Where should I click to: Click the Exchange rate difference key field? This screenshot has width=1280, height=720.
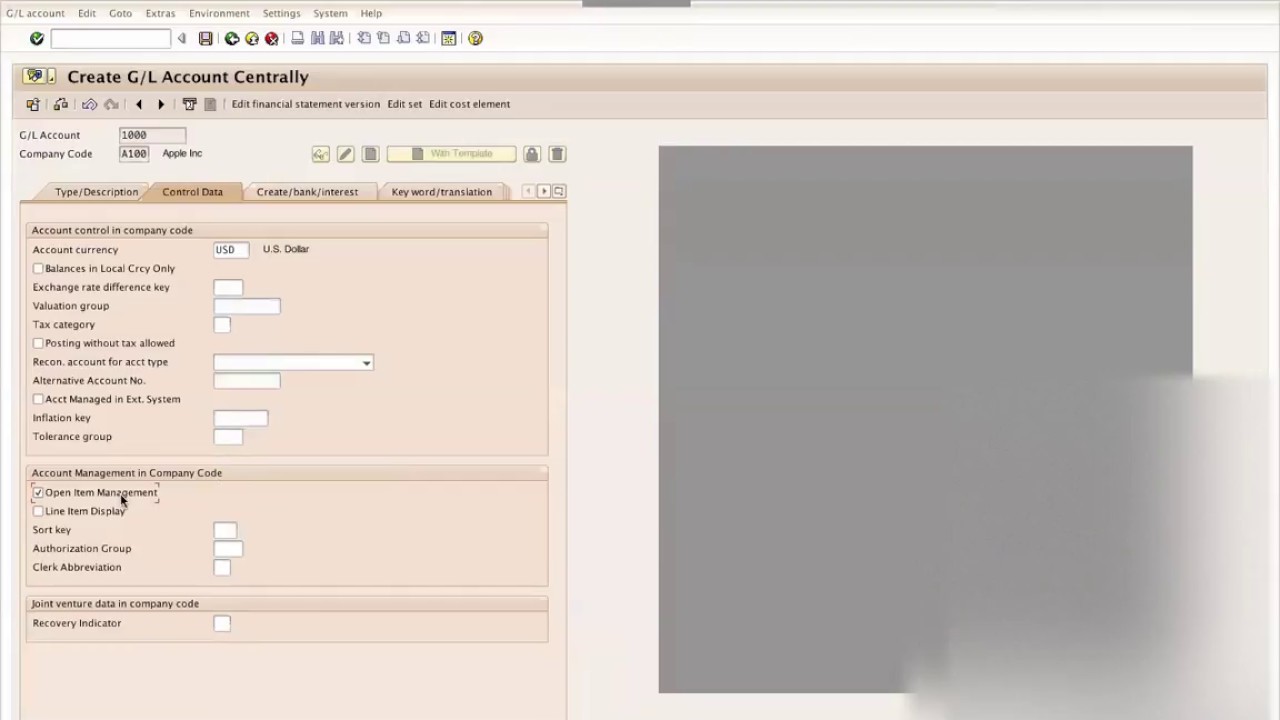pos(228,287)
